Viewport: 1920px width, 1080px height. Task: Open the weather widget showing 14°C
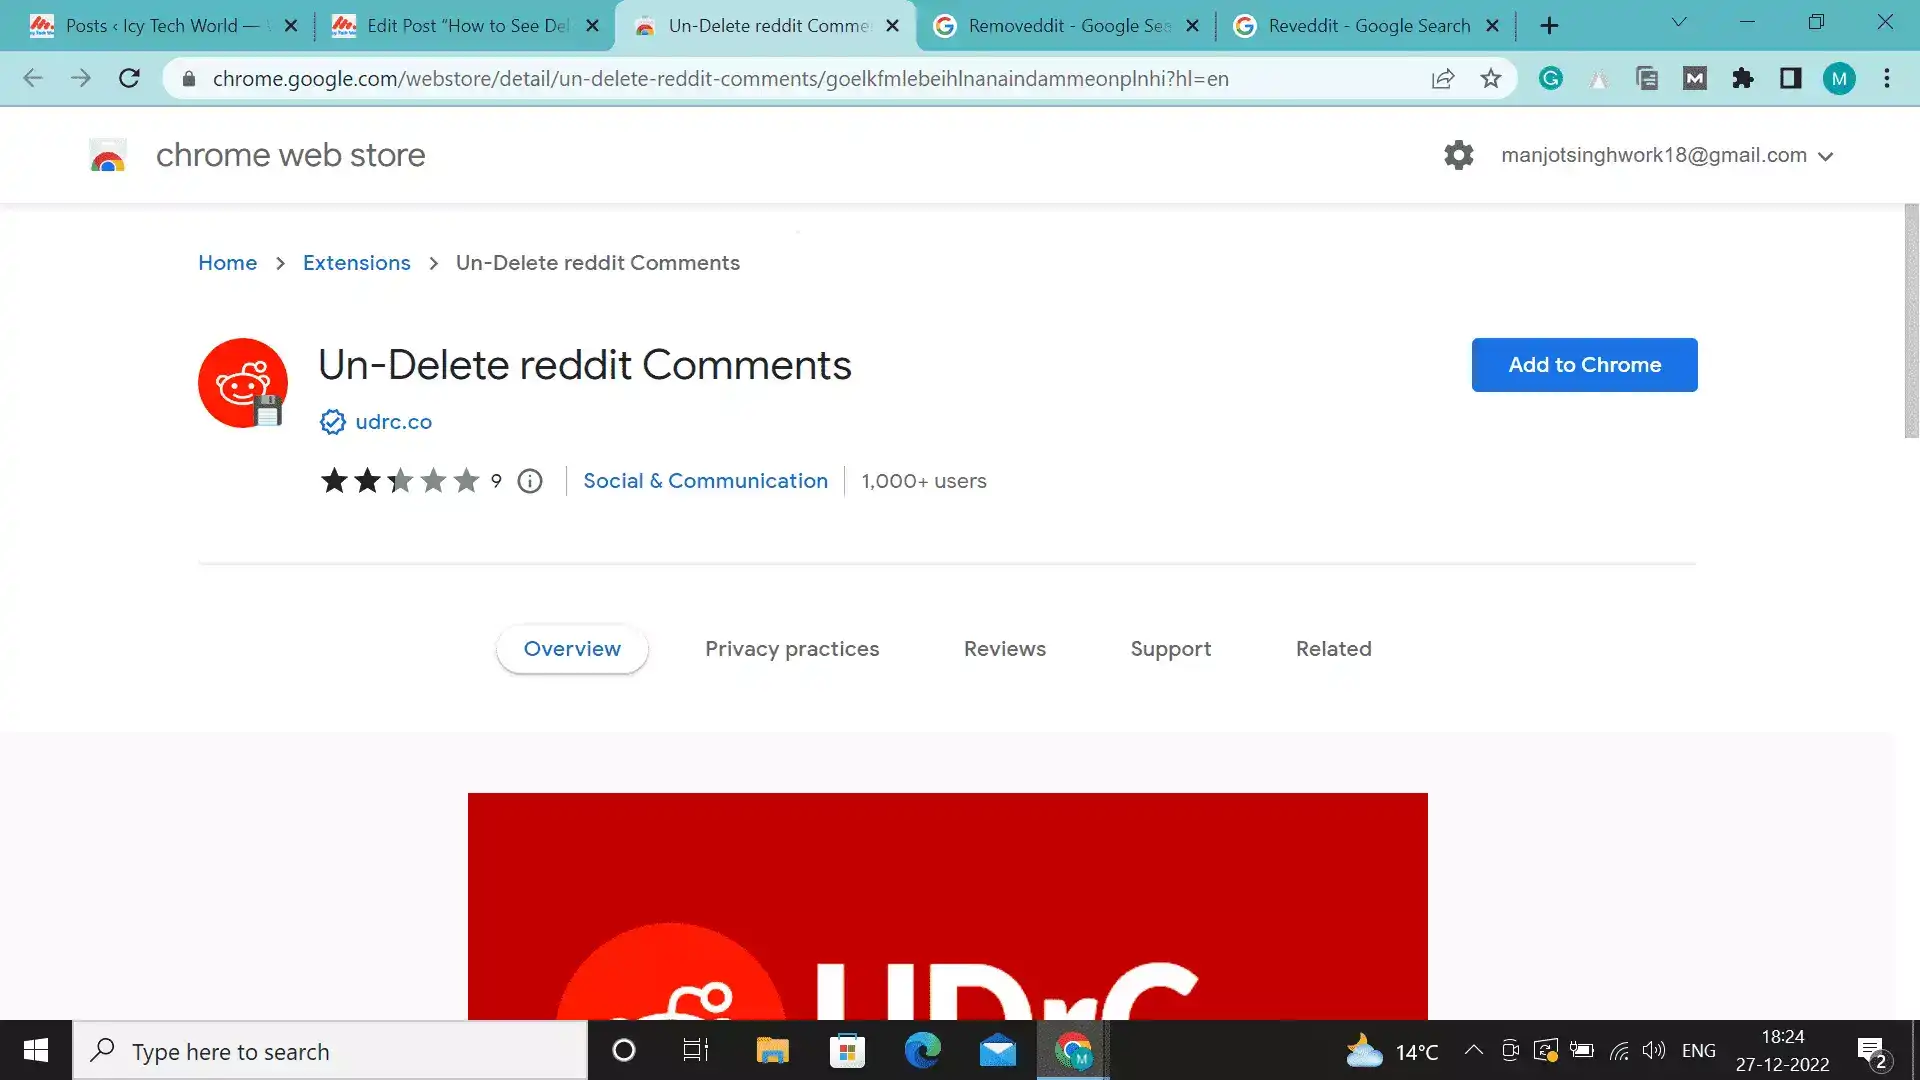pos(1392,1051)
